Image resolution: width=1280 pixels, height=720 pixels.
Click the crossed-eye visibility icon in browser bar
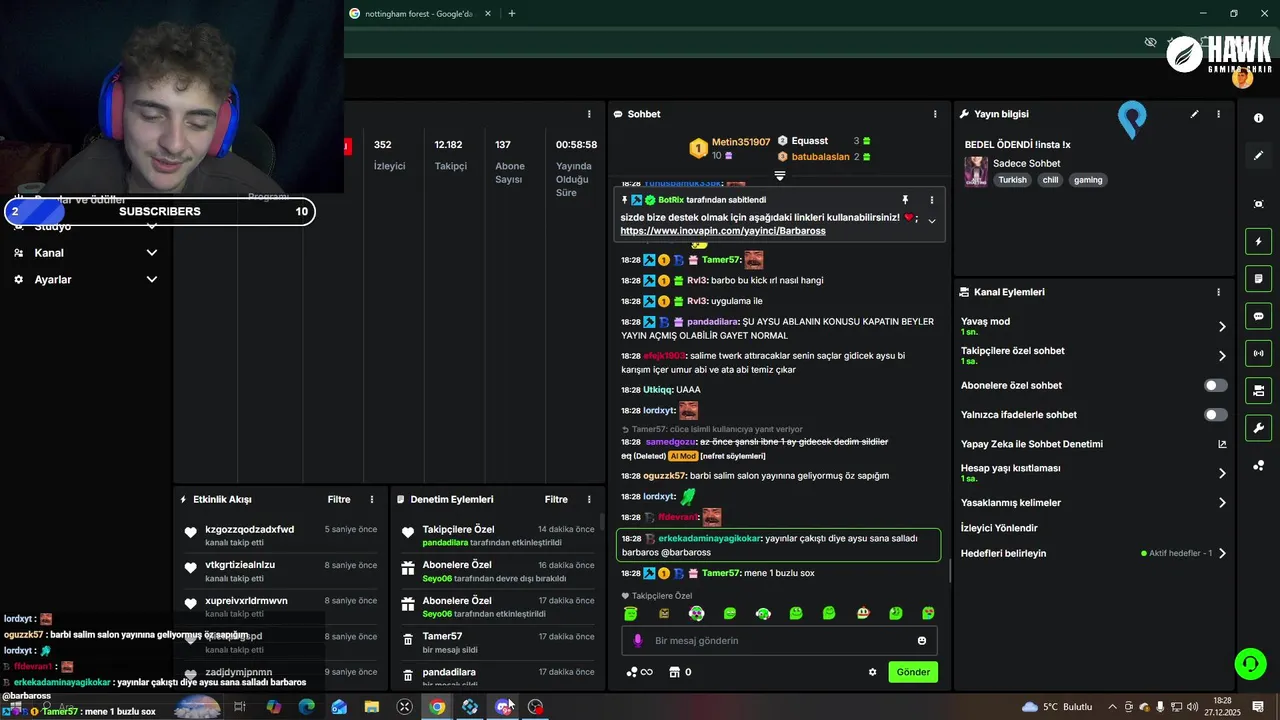pos(1150,42)
